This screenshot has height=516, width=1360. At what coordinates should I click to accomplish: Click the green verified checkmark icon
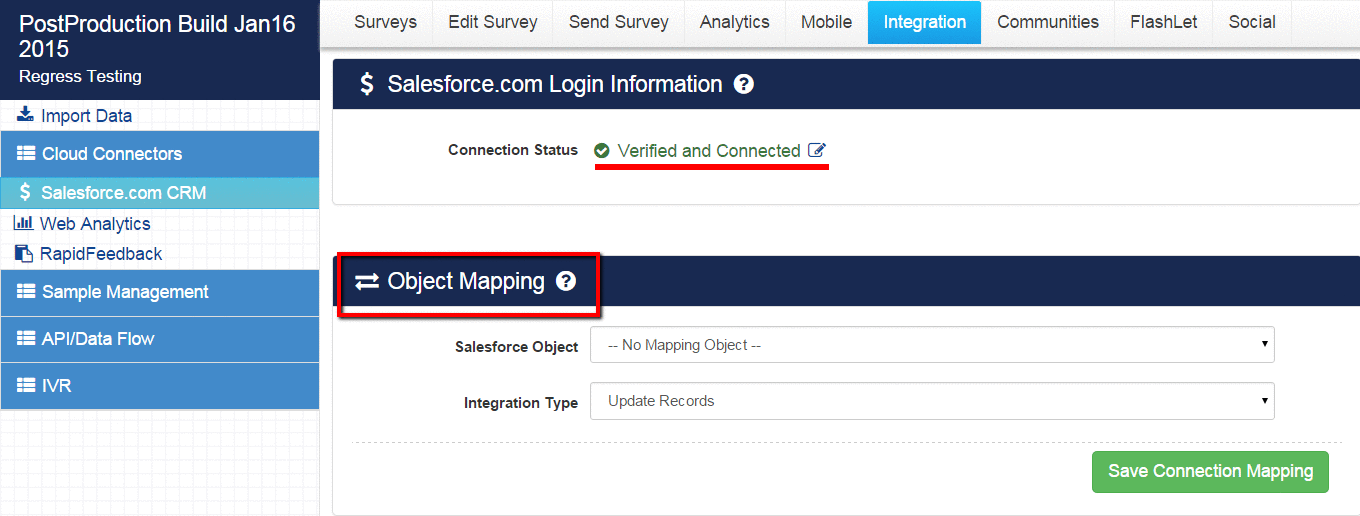pyautogui.click(x=602, y=151)
